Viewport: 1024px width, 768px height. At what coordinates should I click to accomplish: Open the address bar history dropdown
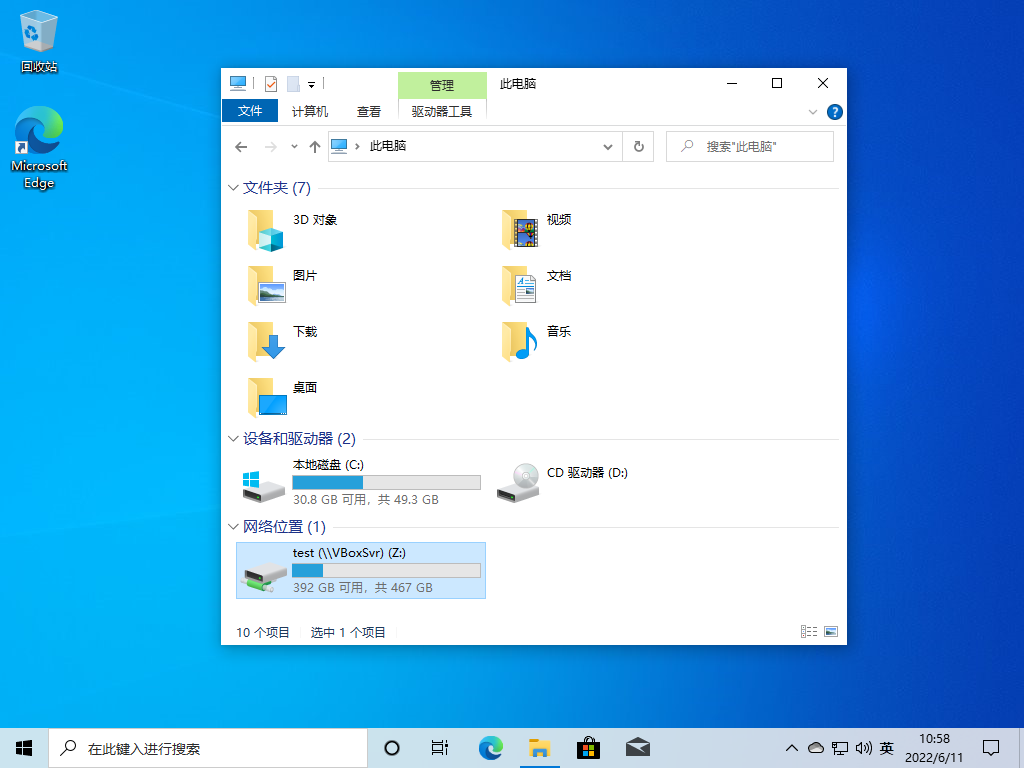pyautogui.click(x=607, y=146)
